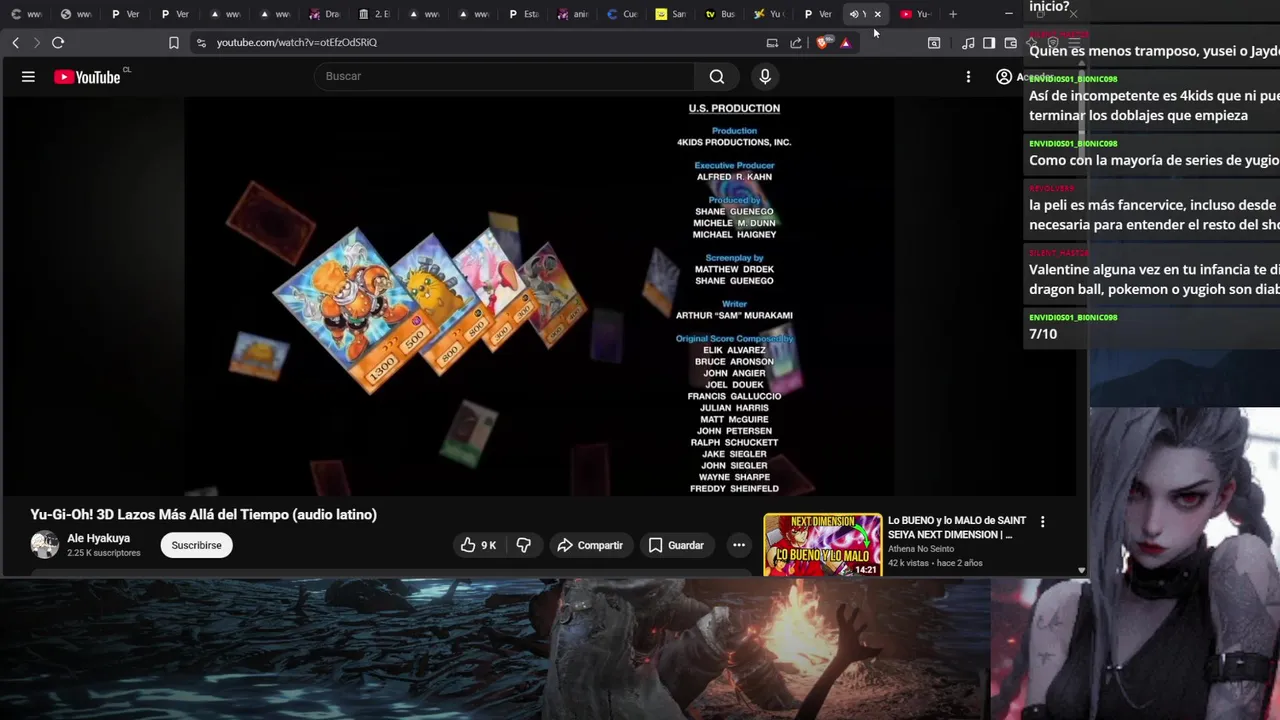Close the active YouTube tab

878,14
